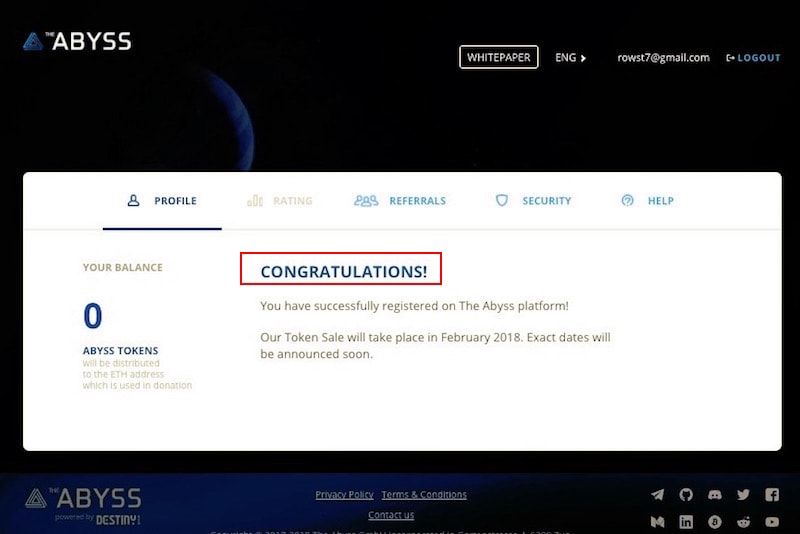Screen dimensions: 800x534
Task: Open the Discord icon in footer
Action: pos(715,495)
